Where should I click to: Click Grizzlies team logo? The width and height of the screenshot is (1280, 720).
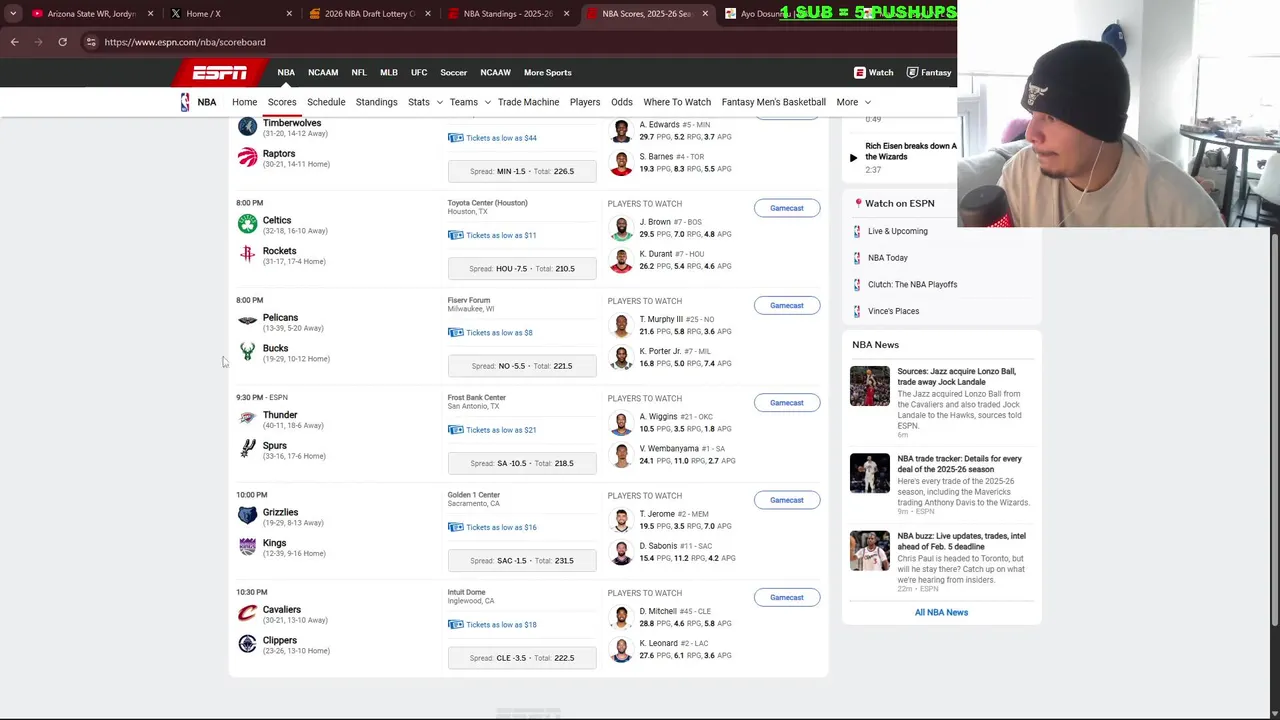(x=247, y=515)
